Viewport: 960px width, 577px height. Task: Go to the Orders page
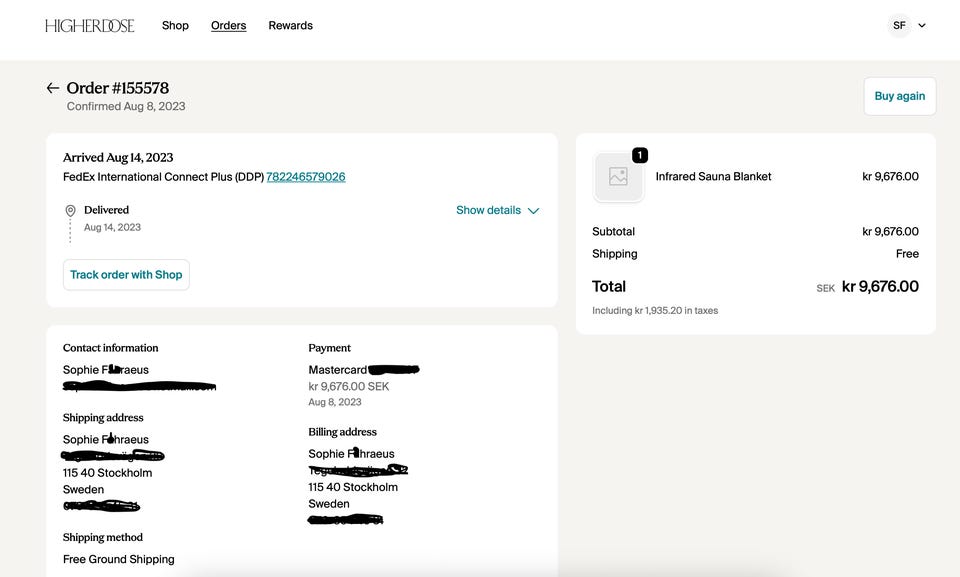(x=228, y=26)
